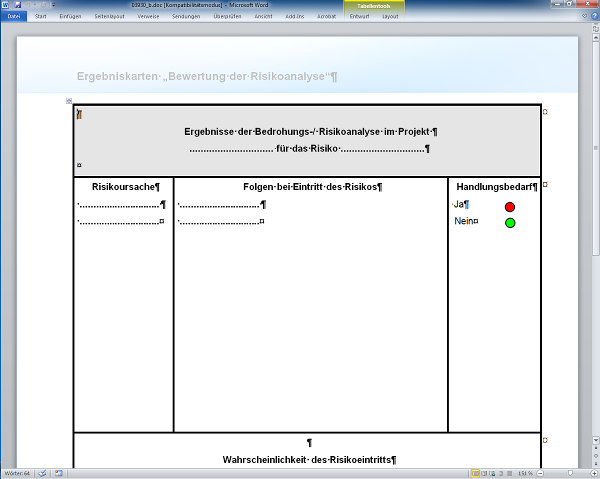Click the save icon in quick access toolbar
The height and width of the screenshot is (479, 600).
(x=16, y=5)
